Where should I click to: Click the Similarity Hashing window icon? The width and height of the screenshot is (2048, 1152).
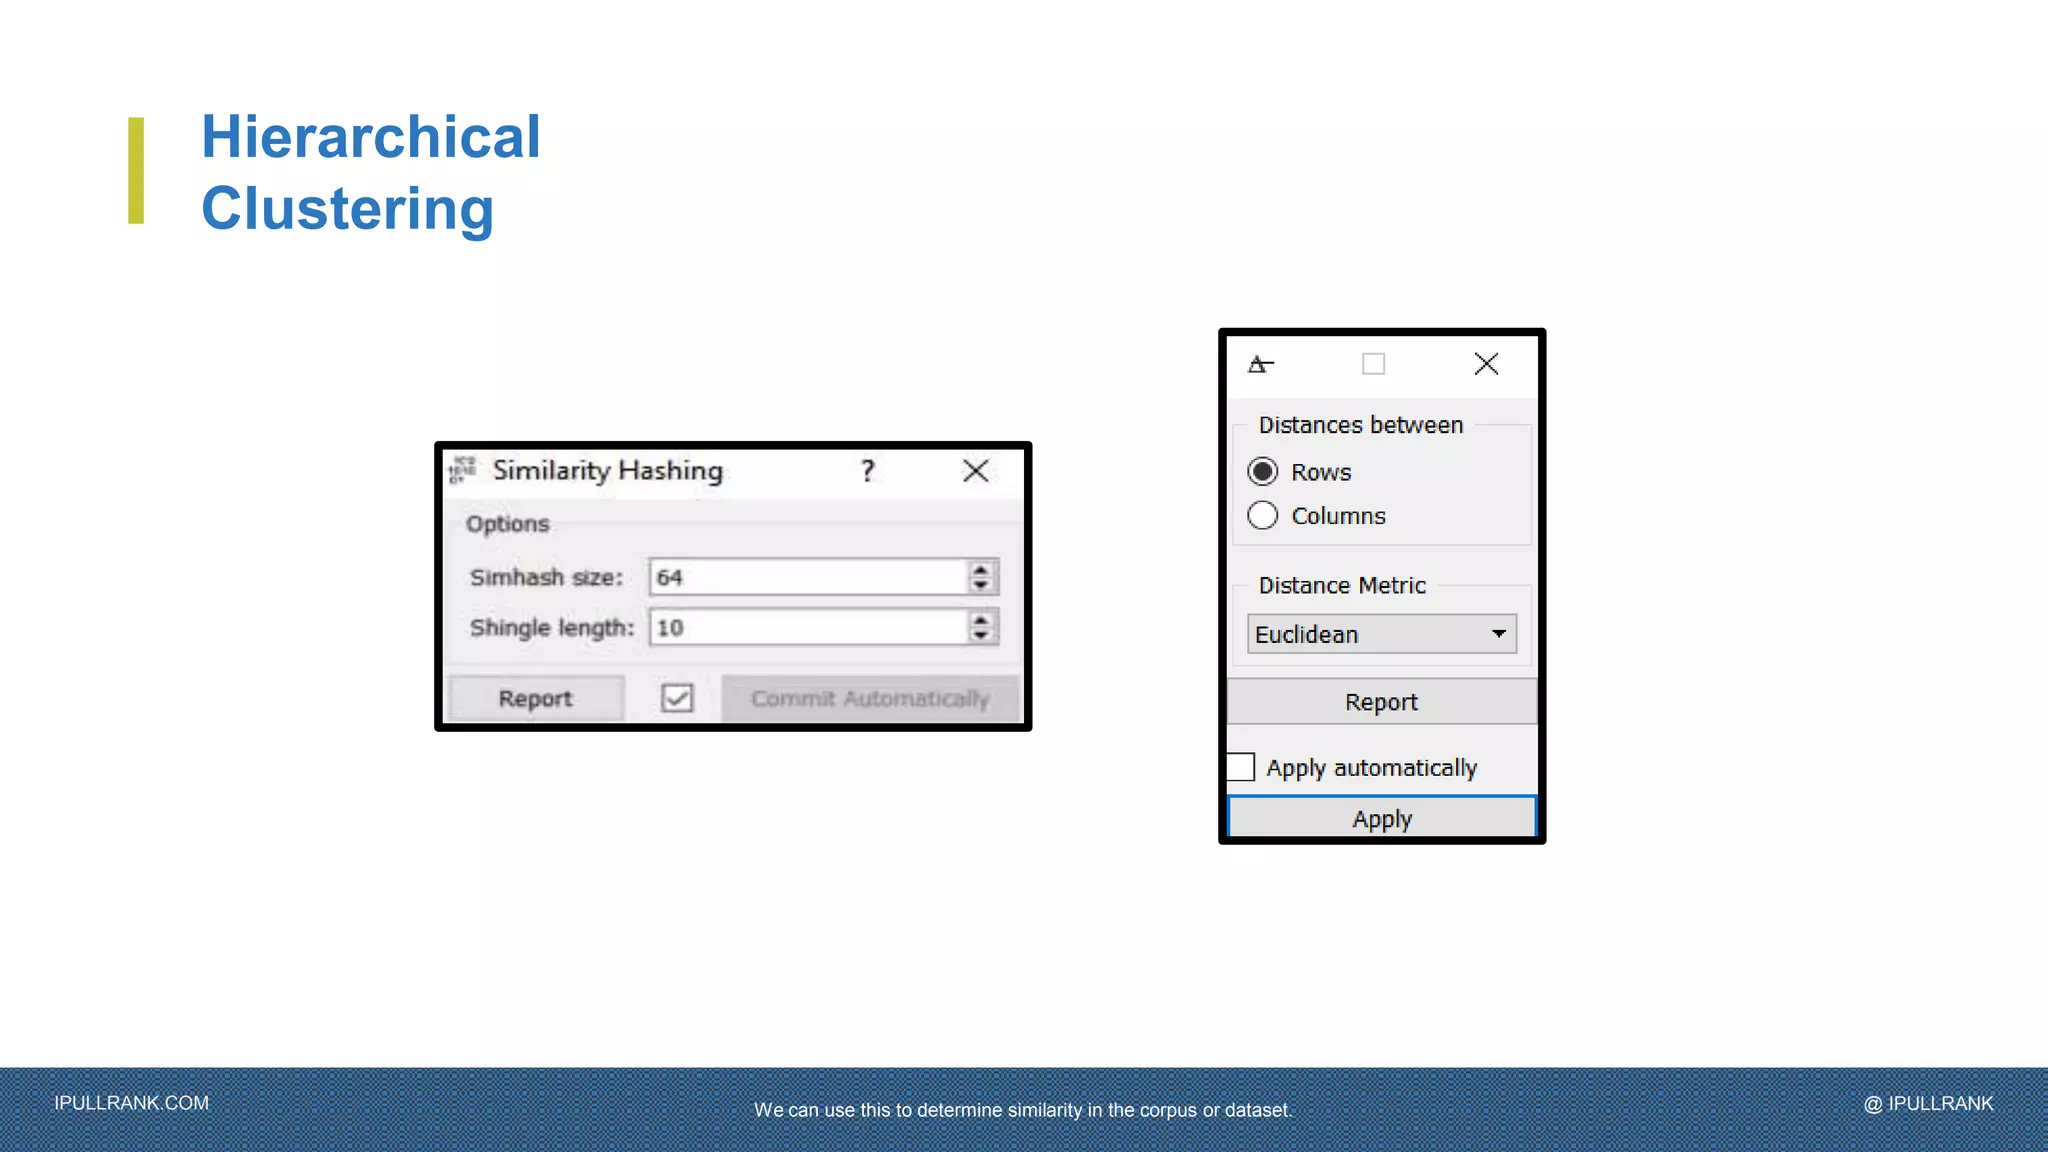pyautogui.click(x=462, y=470)
